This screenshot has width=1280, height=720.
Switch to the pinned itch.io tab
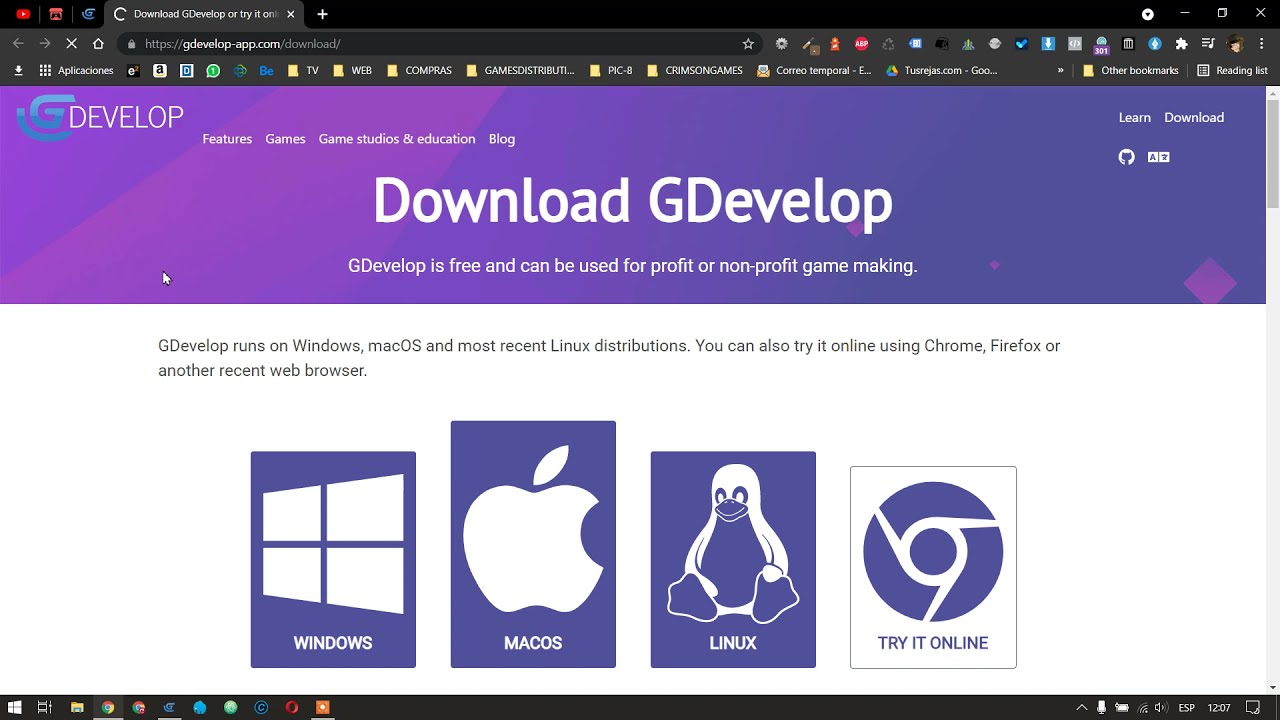pyautogui.click(x=56, y=14)
